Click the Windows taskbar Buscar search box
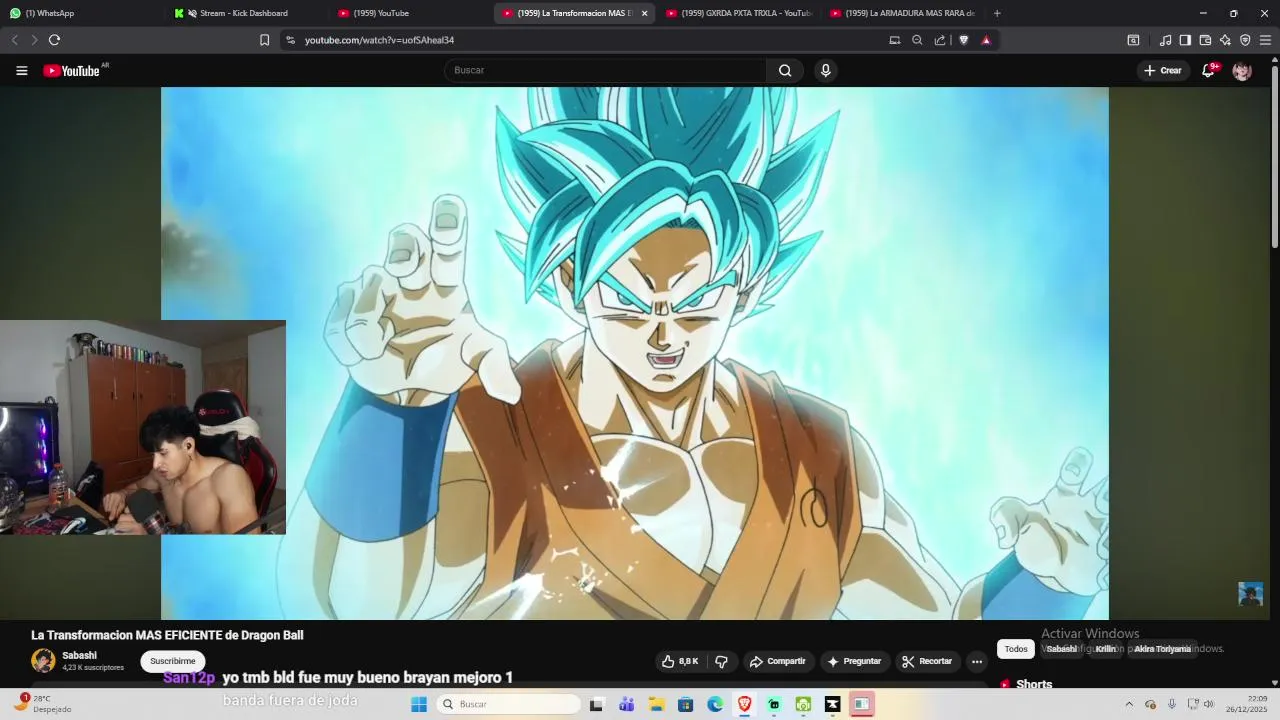 click(x=510, y=704)
